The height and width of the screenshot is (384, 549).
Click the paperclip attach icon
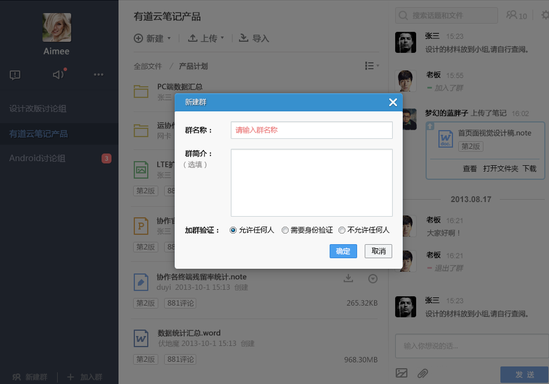(x=423, y=373)
